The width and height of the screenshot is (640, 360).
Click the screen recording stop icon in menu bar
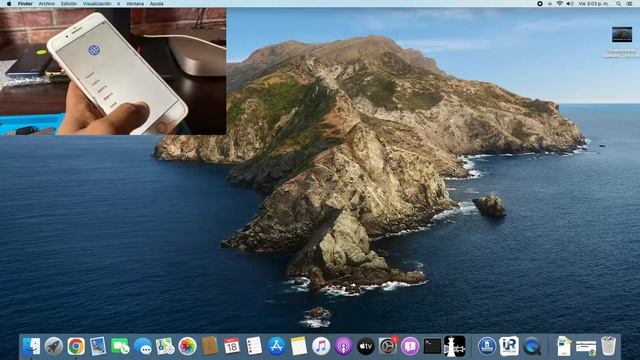click(x=540, y=4)
